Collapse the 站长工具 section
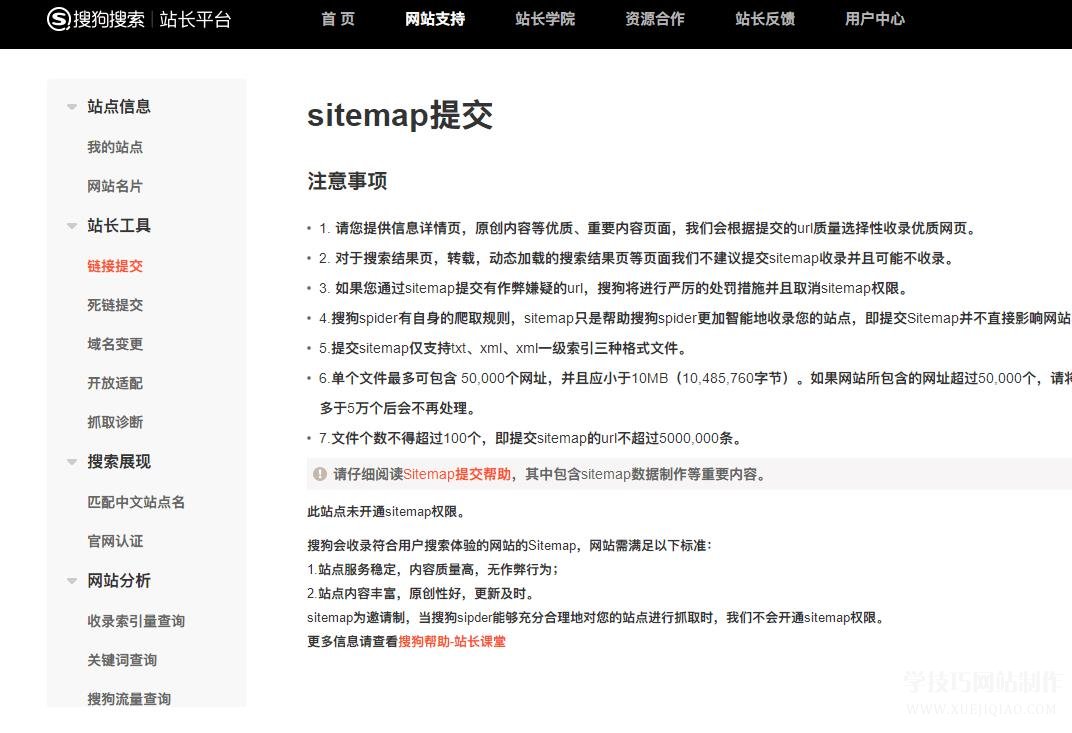This screenshot has width=1072, height=733. (71, 225)
